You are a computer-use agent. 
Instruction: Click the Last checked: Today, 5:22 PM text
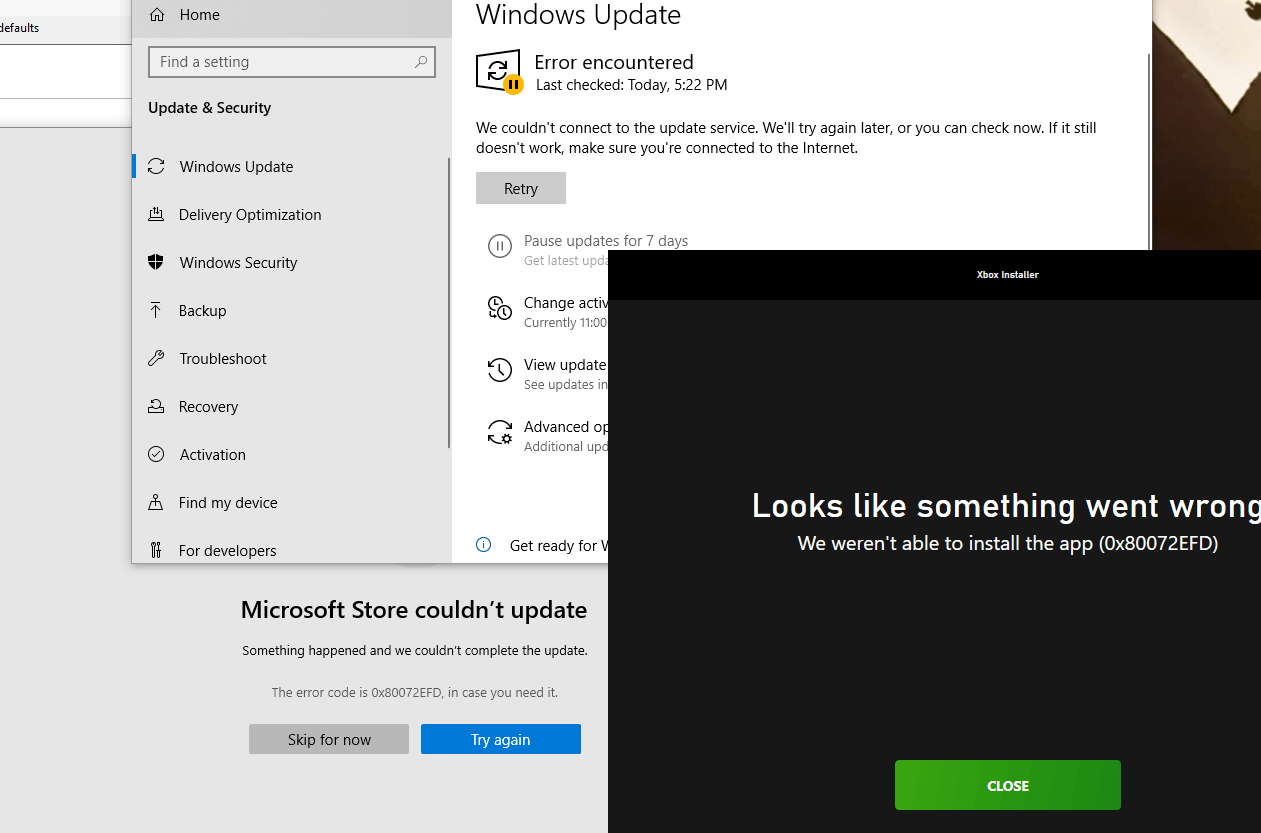tap(632, 85)
